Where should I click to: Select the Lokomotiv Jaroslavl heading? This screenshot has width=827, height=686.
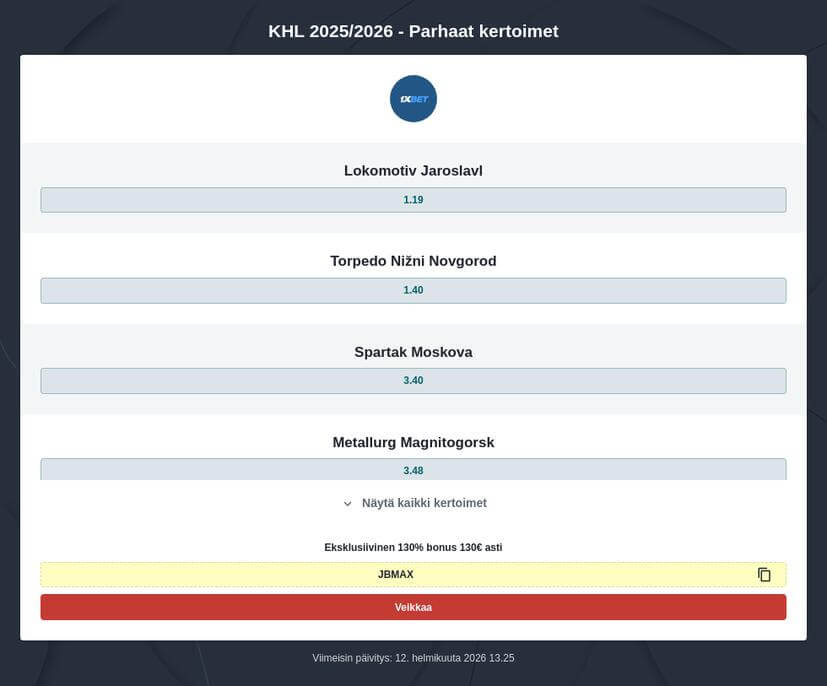tap(413, 170)
